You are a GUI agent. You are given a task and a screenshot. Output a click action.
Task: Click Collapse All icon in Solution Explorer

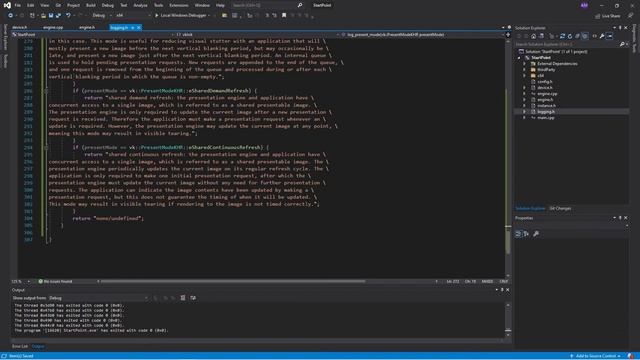pyautogui.click(x=577, y=36)
